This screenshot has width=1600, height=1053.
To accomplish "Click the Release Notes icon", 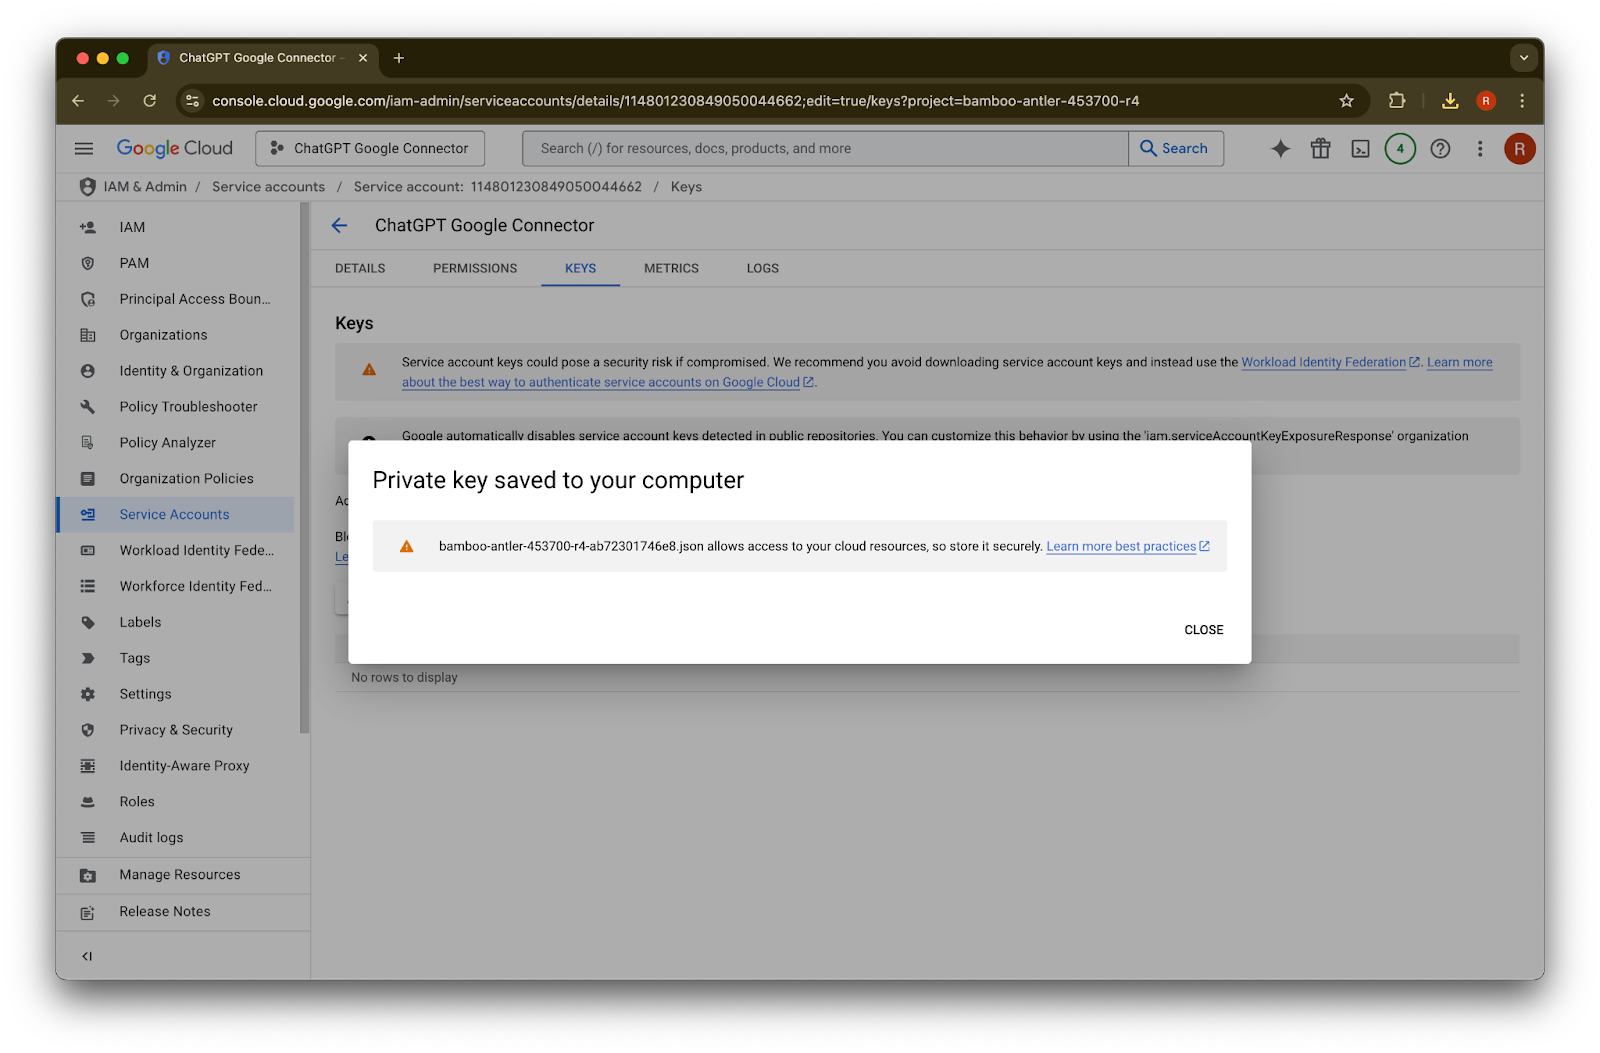I will click(x=88, y=912).
